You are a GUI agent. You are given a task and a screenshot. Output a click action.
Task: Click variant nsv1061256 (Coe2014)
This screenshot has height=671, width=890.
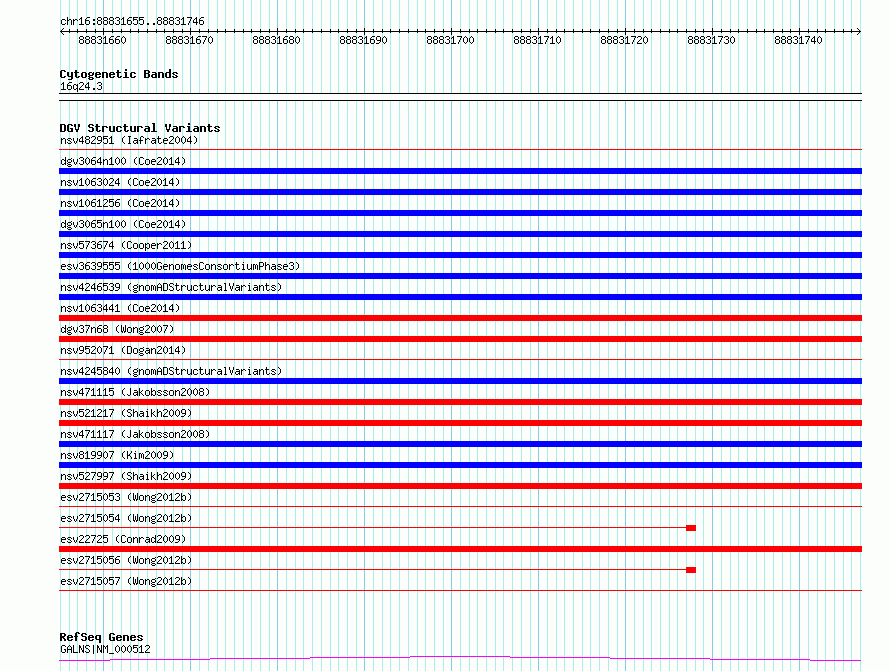click(x=120, y=203)
